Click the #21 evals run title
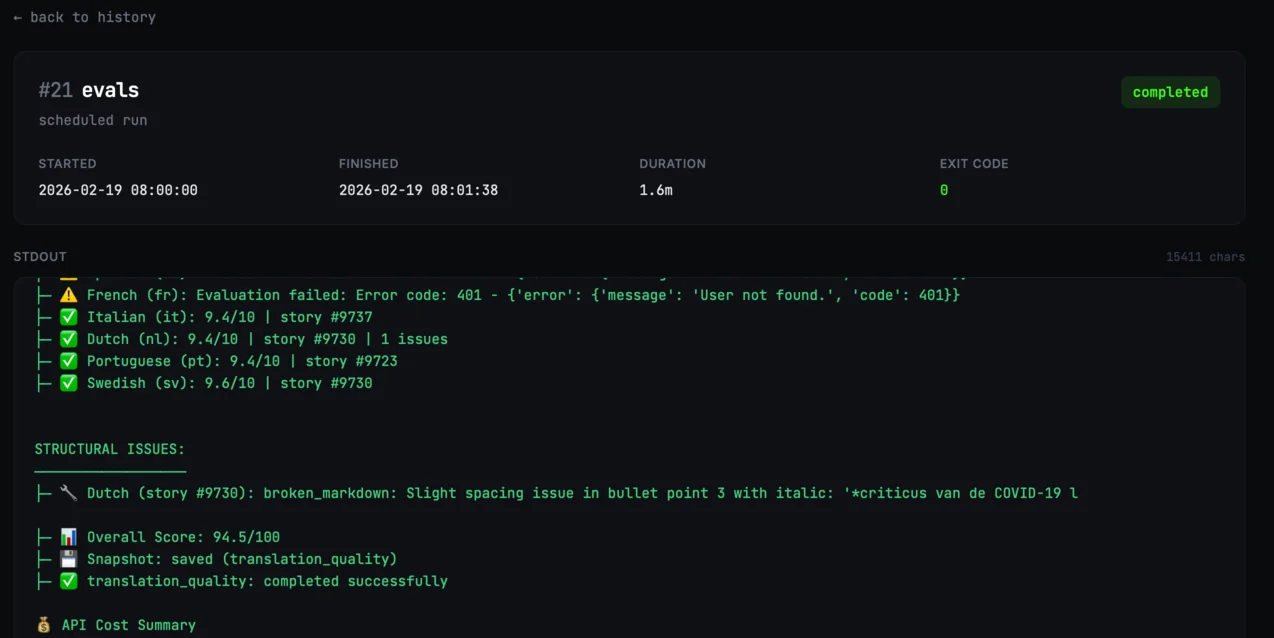The height and width of the screenshot is (638, 1274). [89, 90]
